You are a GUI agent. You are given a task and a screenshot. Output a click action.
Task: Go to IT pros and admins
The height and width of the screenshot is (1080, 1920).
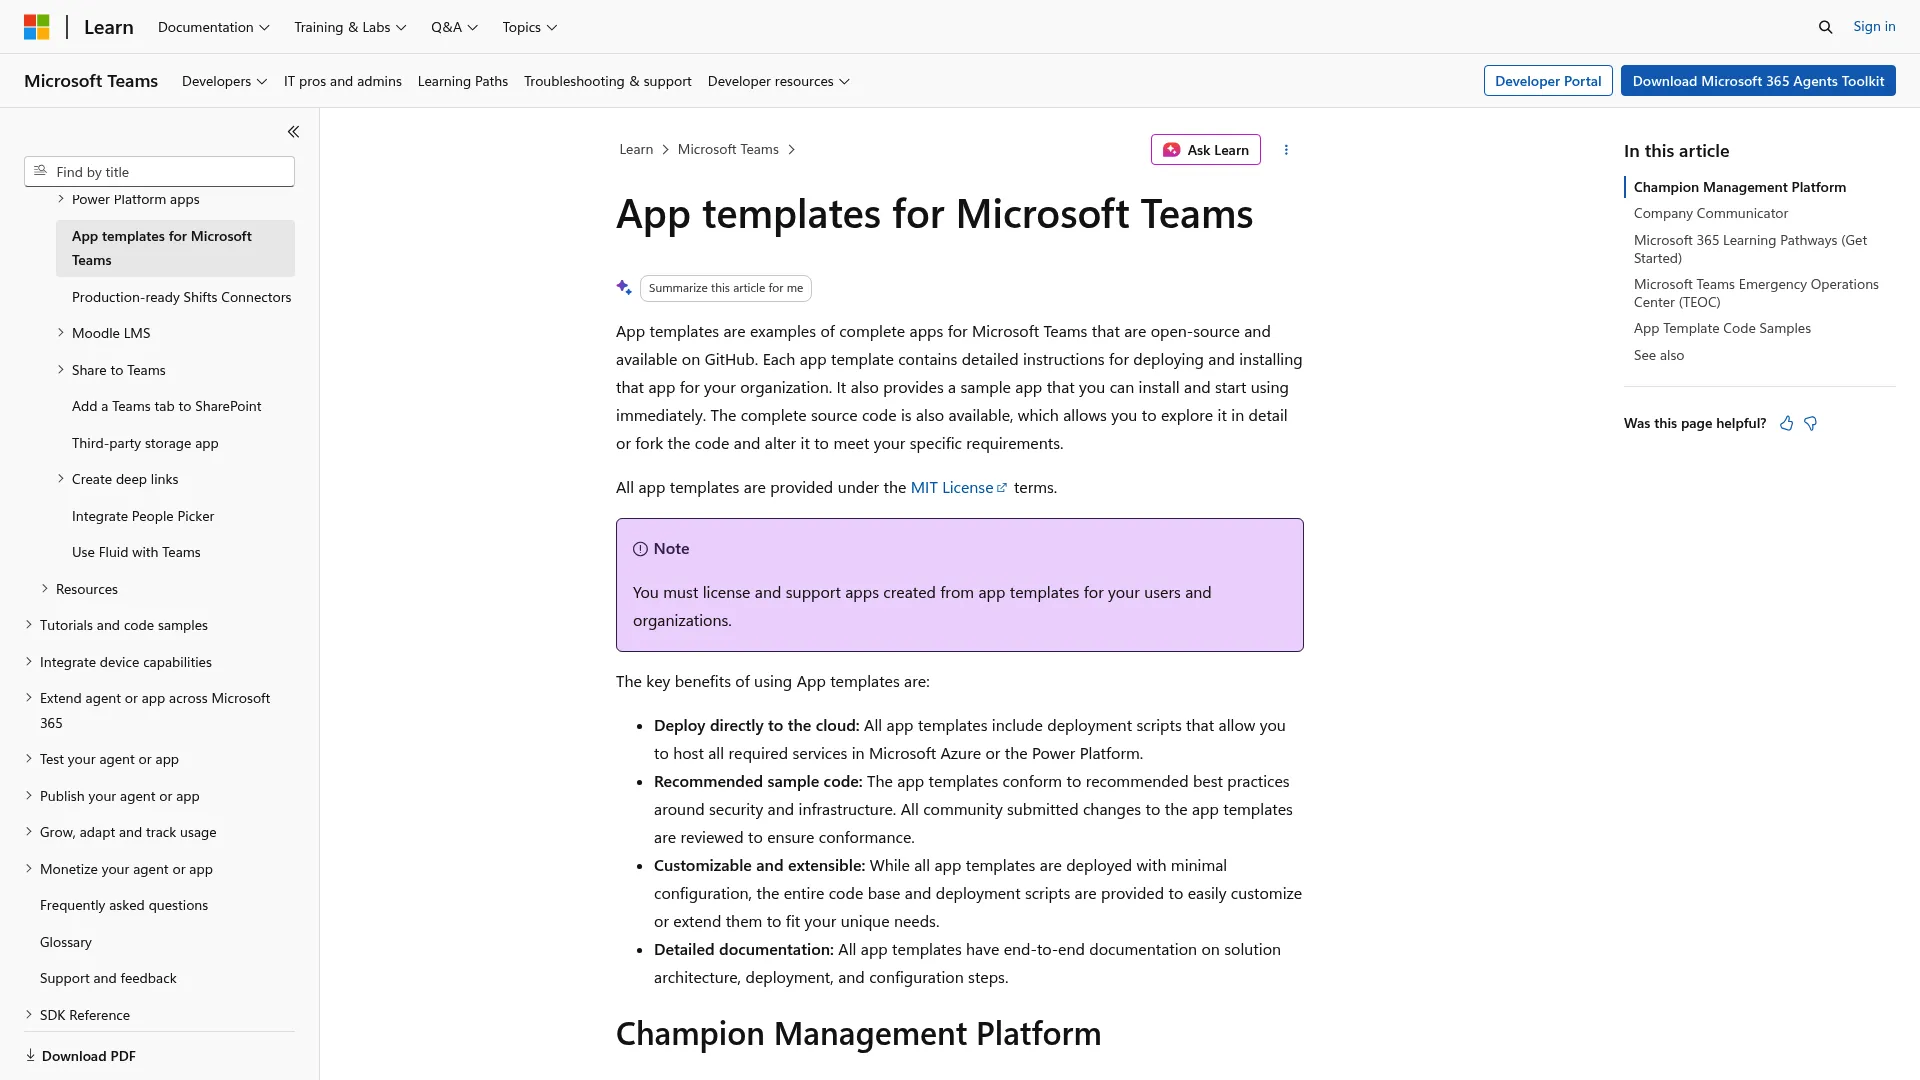click(x=342, y=81)
